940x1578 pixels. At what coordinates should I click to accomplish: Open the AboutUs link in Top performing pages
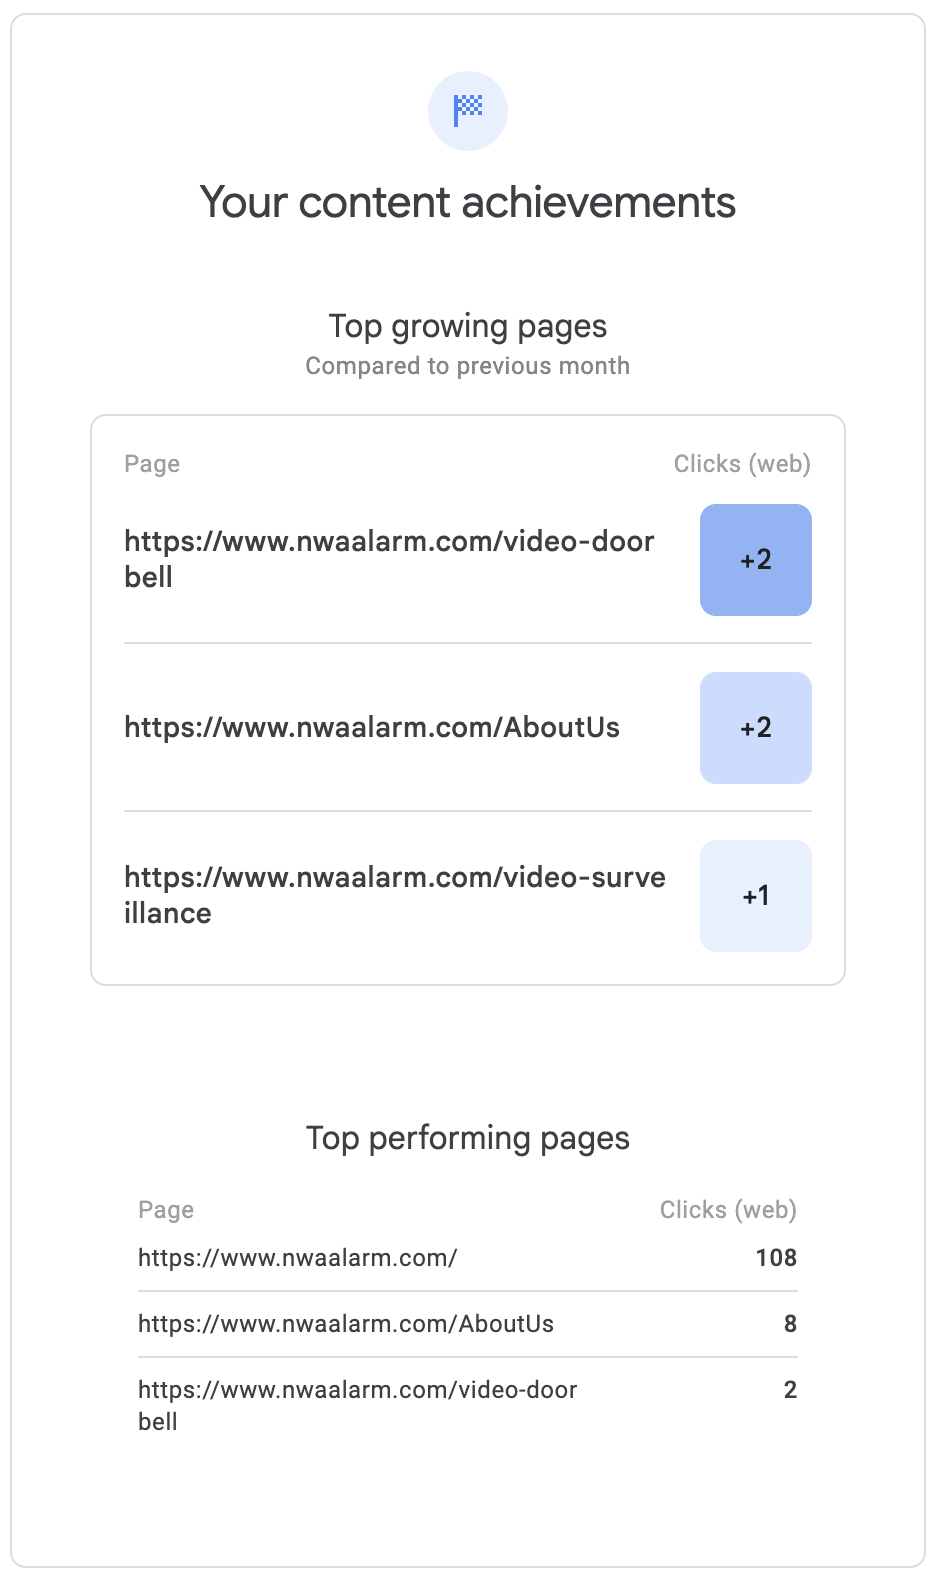pyautogui.click(x=346, y=1324)
